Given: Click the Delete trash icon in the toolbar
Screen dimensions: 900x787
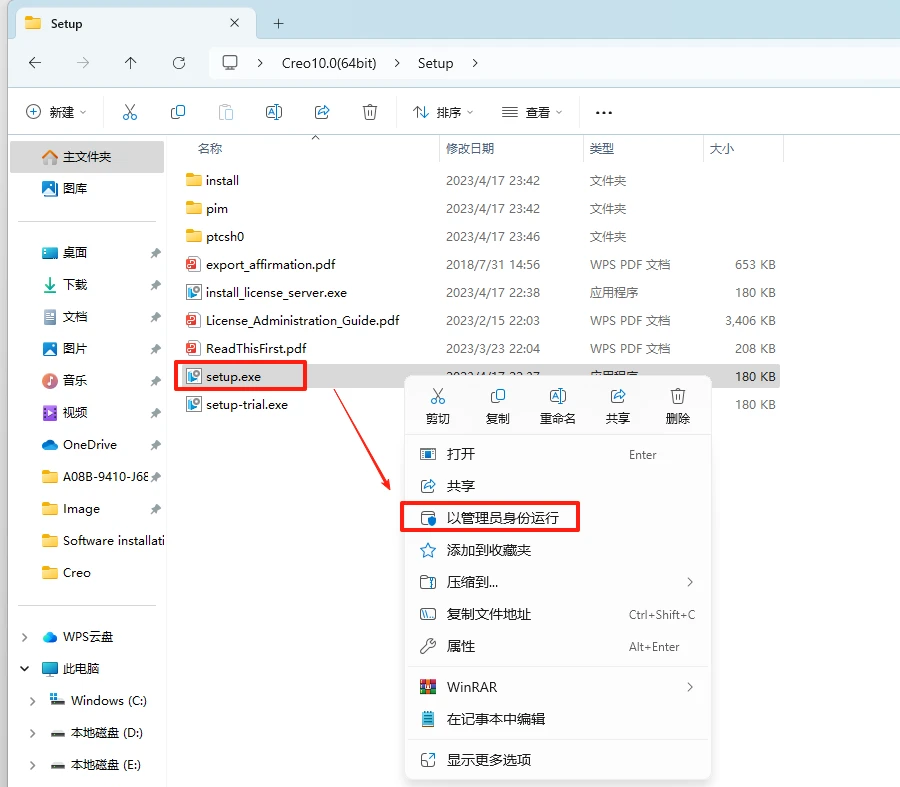Looking at the screenshot, I should pos(370,112).
